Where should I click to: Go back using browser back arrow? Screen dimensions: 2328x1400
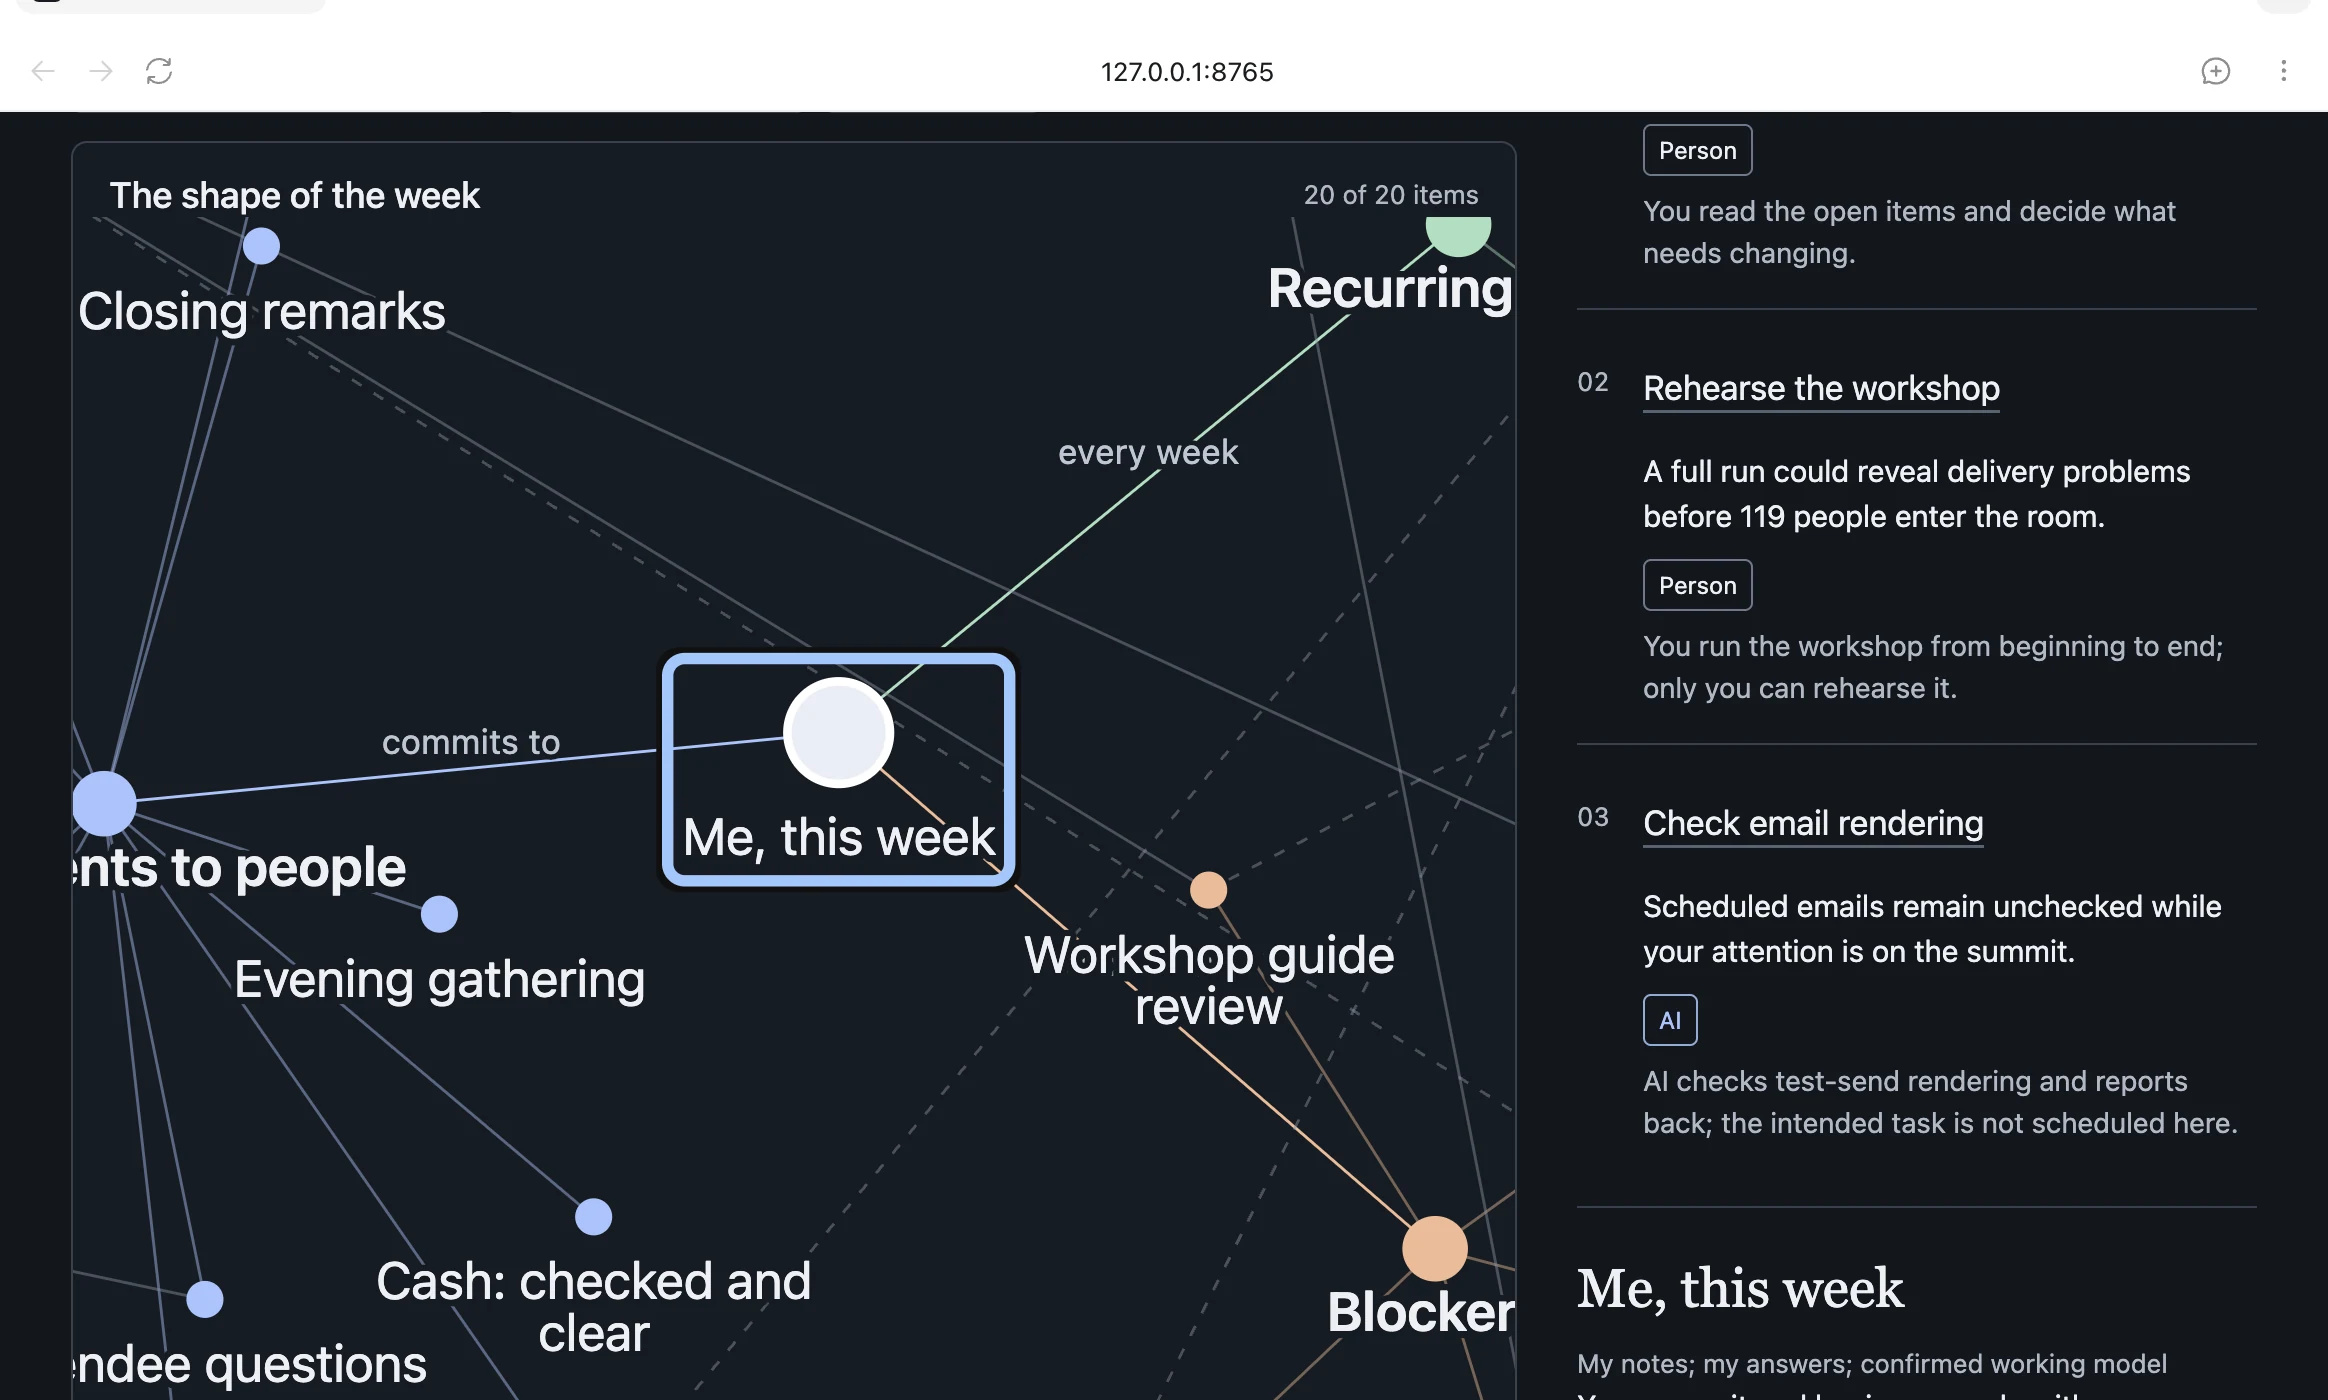(x=43, y=71)
